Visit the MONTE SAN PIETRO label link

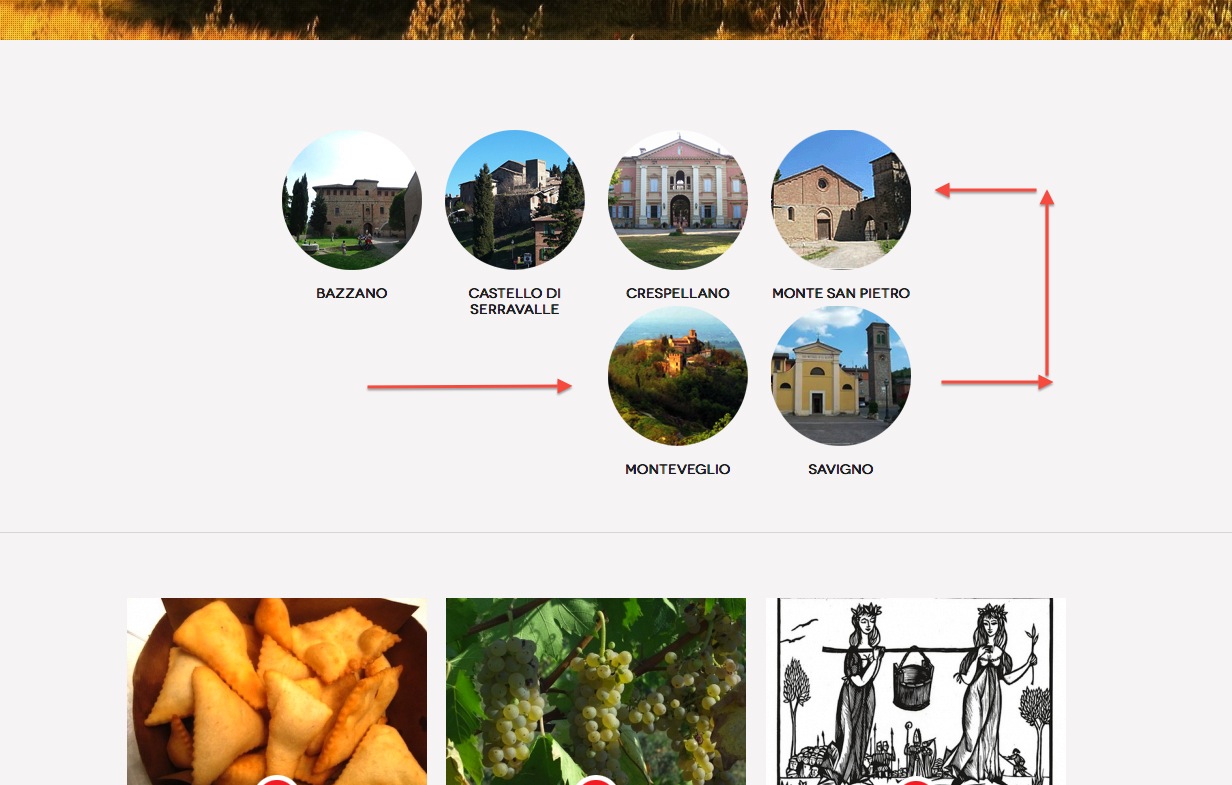click(x=841, y=293)
